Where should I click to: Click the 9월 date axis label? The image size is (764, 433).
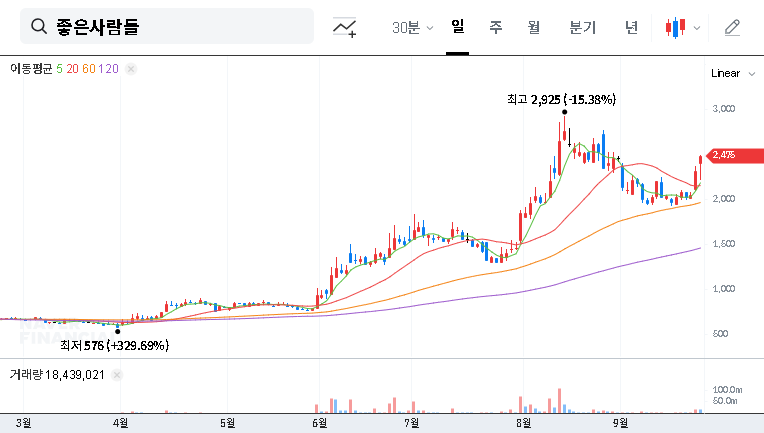pyautogui.click(x=621, y=423)
